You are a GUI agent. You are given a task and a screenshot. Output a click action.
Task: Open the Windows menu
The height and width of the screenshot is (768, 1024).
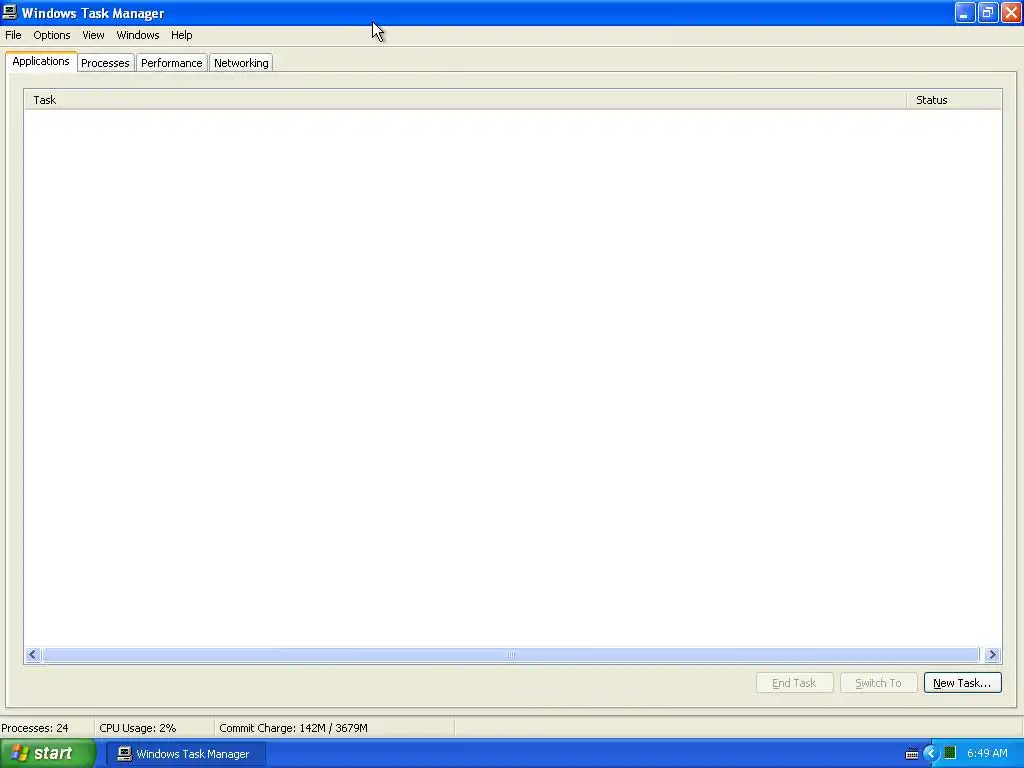[138, 35]
